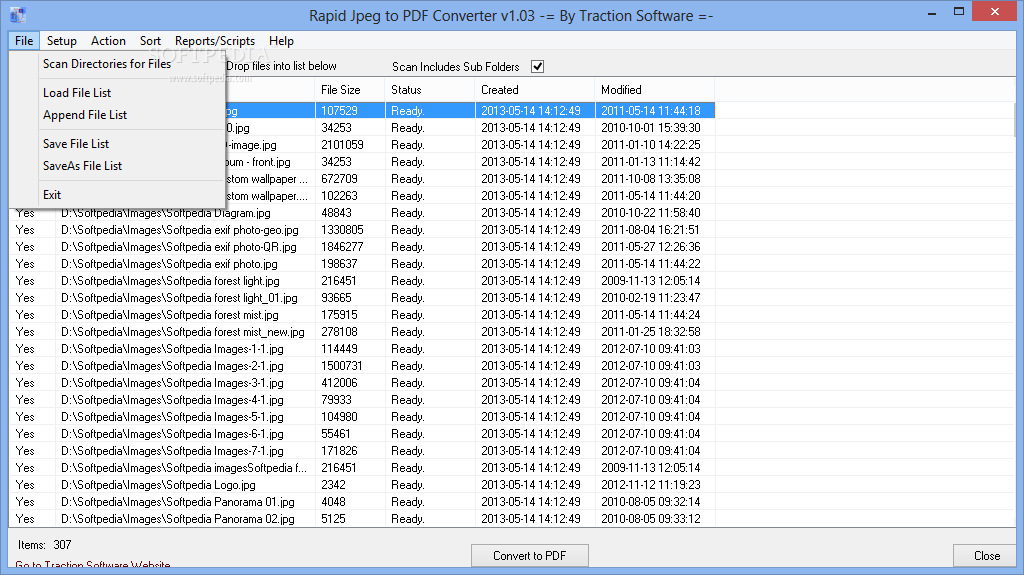1024x575 pixels.
Task: Click file size value 2101059
Action: point(342,145)
